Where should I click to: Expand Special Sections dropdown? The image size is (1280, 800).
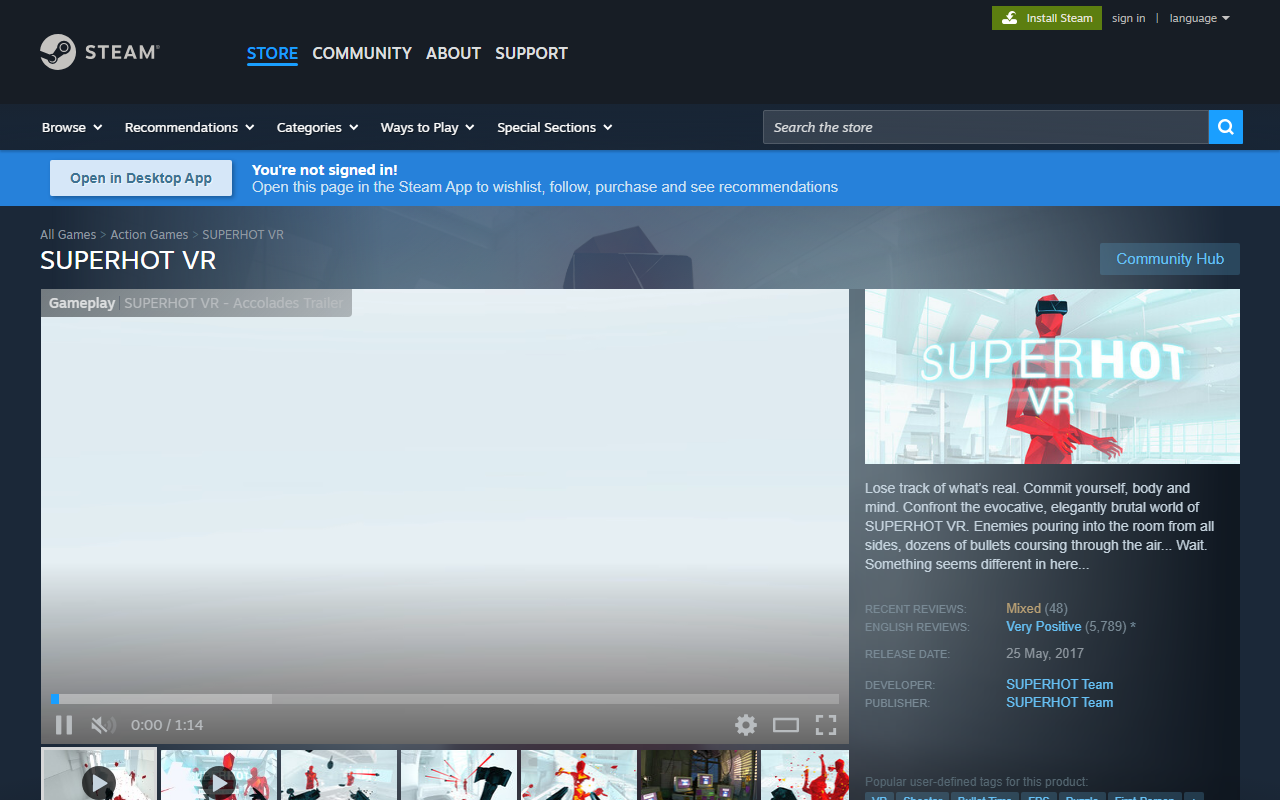(554, 127)
